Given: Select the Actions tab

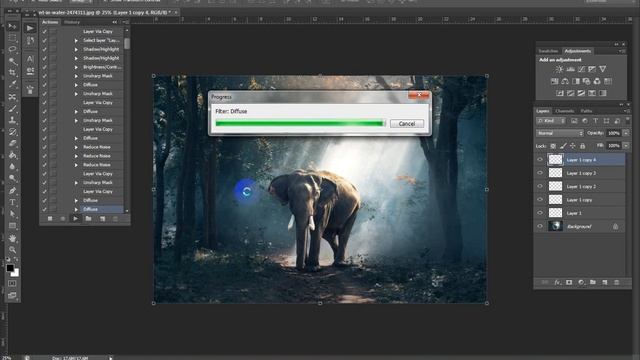Looking at the screenshot, I should 50,22.
